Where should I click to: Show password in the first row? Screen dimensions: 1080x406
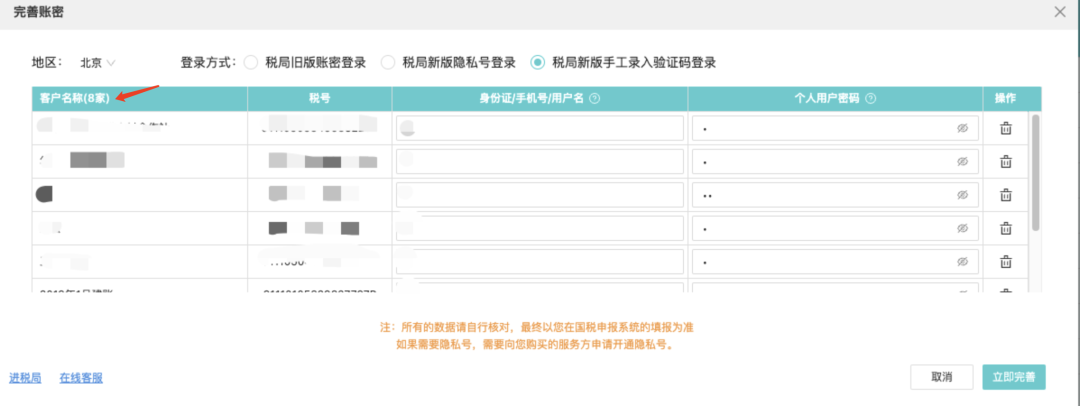click(x=962, y=129)
